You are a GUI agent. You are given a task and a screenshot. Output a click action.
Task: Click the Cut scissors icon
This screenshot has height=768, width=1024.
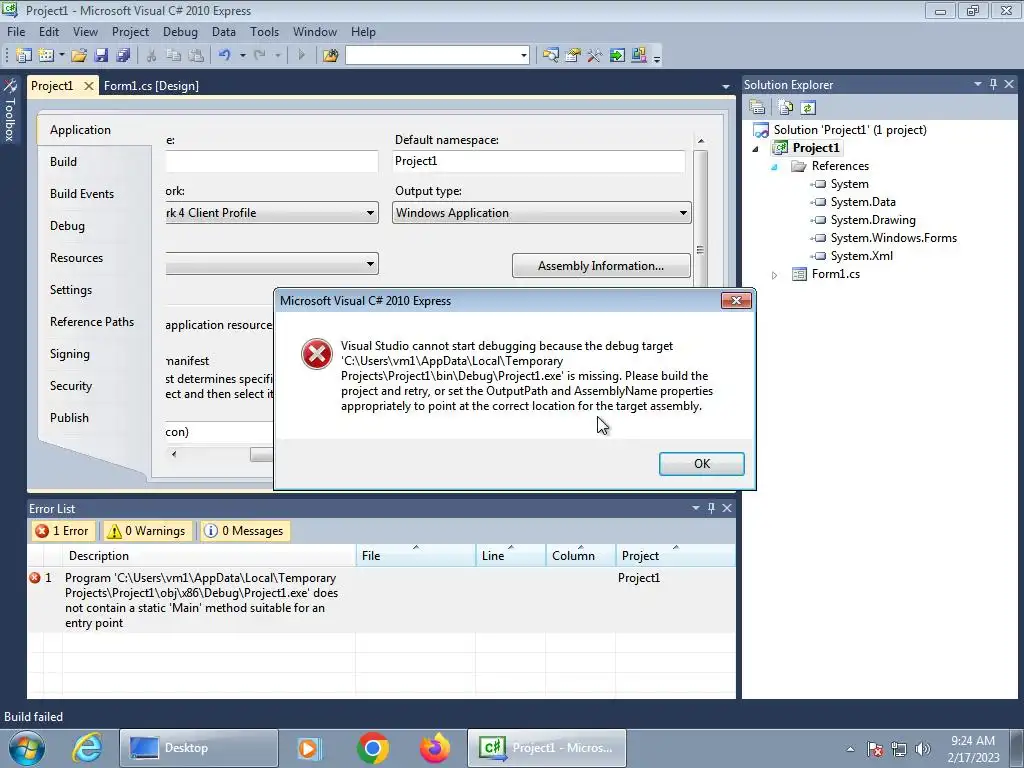pos(152,56)
